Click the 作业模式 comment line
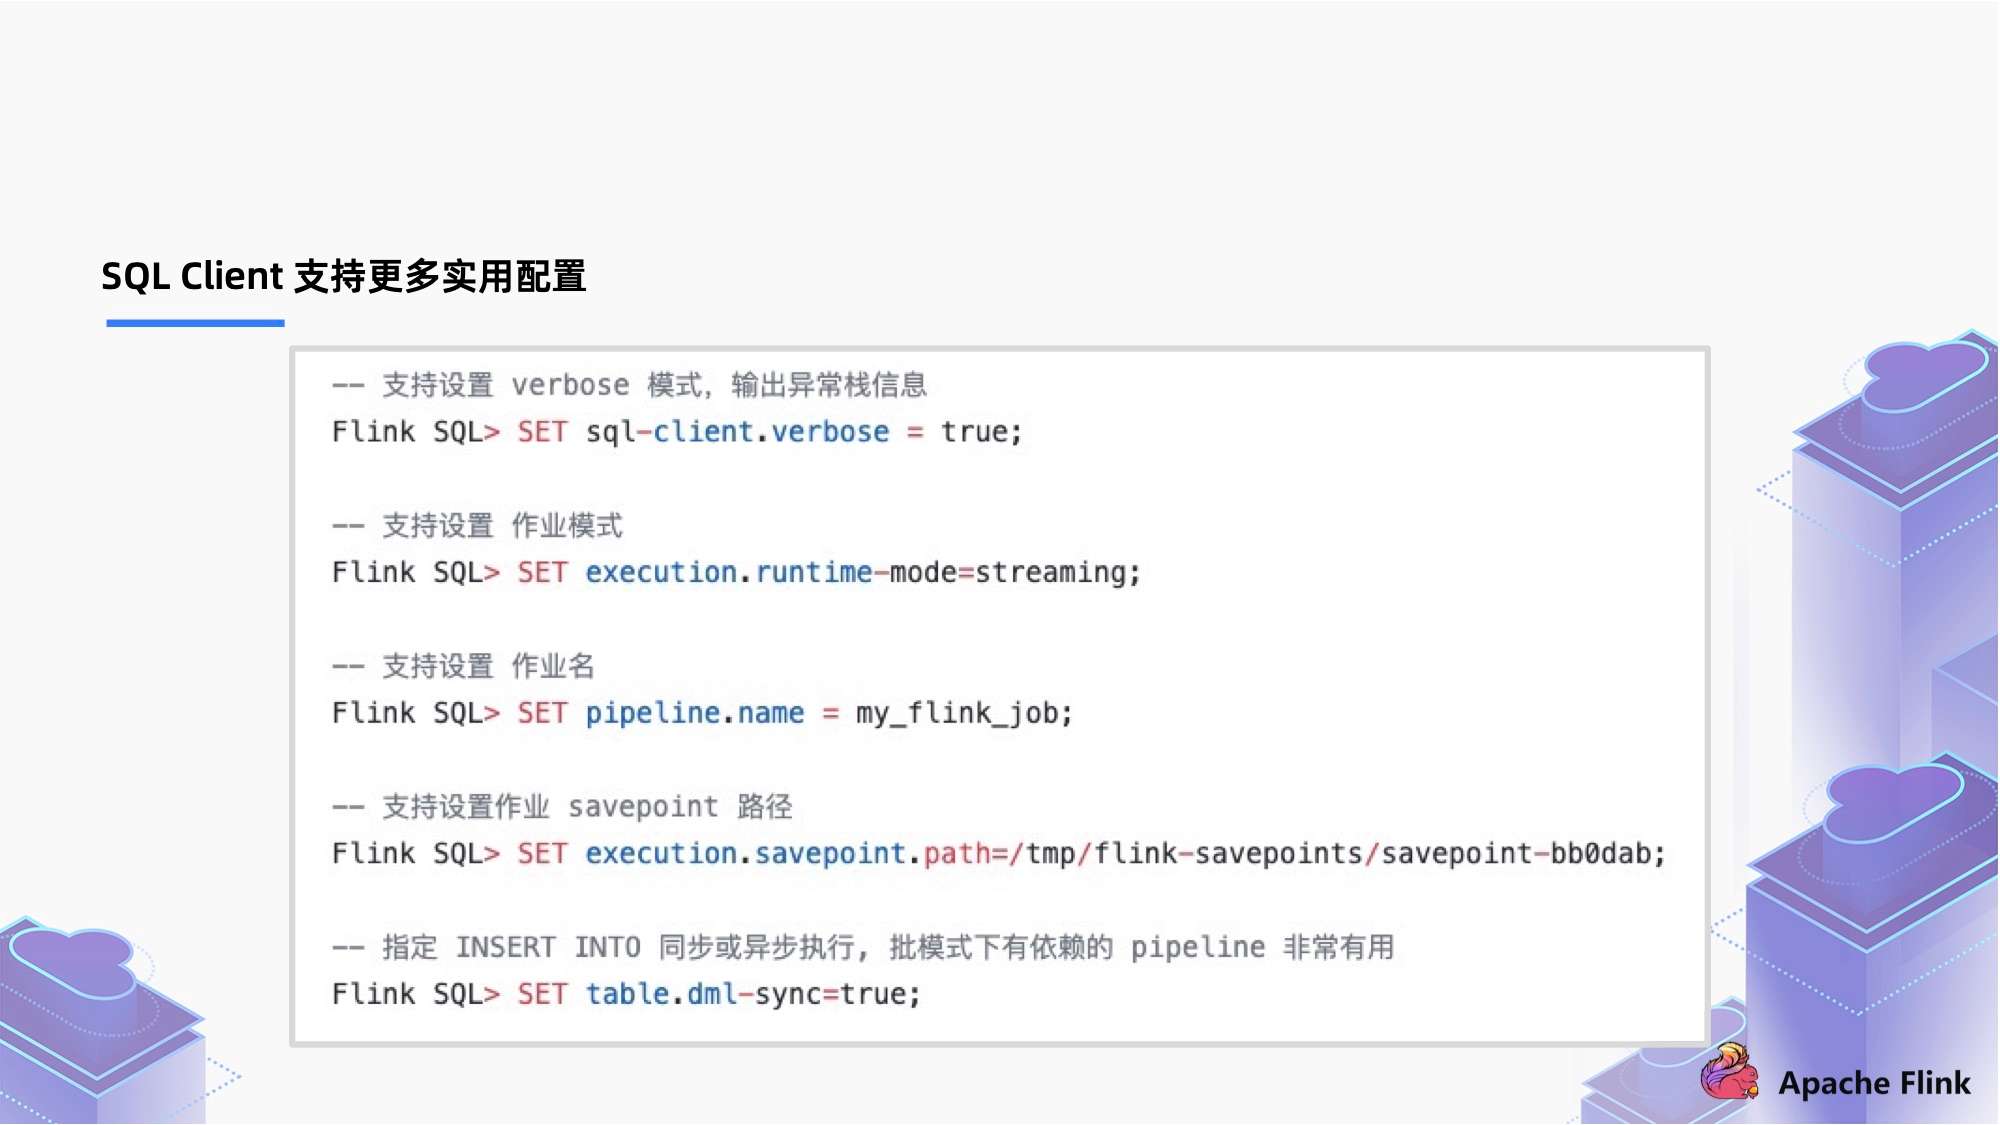 pyautogui.click(x=477, y=526)
